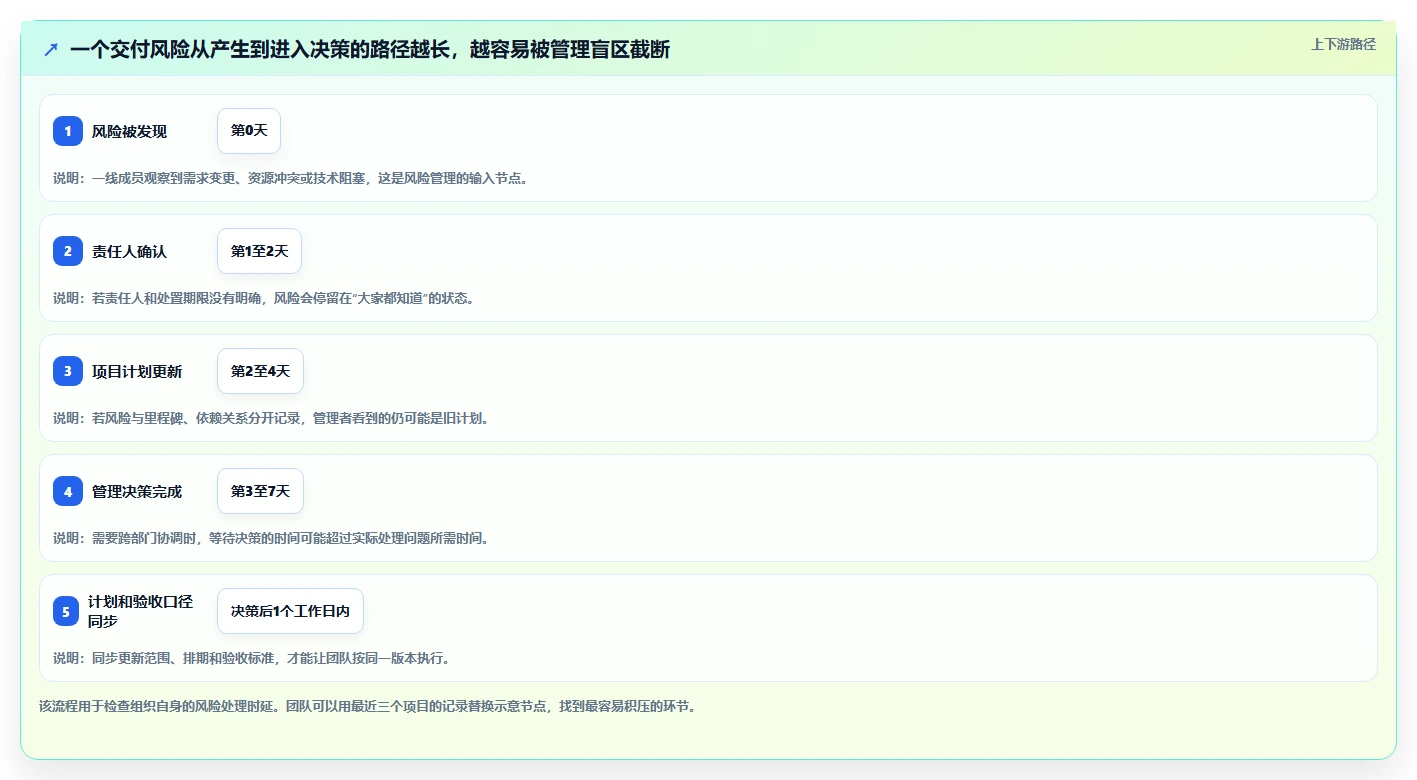The width and height of the screenshot is (1417, 780).
Task: Click the description about 一线成员观察到需求变更
Action: point(290,178)
